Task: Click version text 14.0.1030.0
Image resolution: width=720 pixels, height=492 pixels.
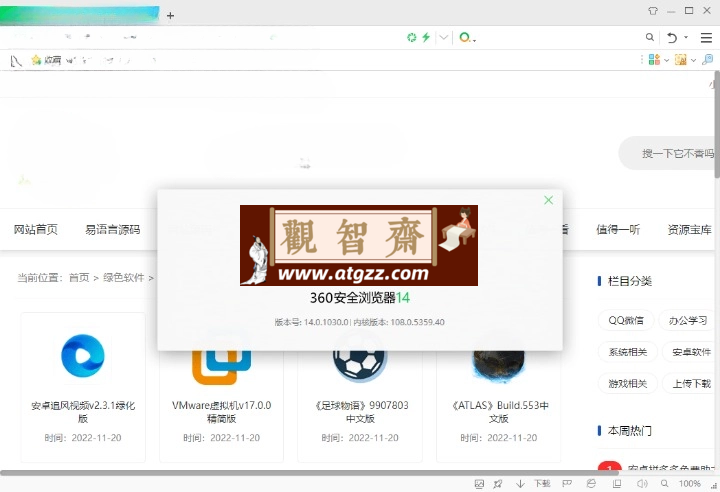Action: [326, 322]
